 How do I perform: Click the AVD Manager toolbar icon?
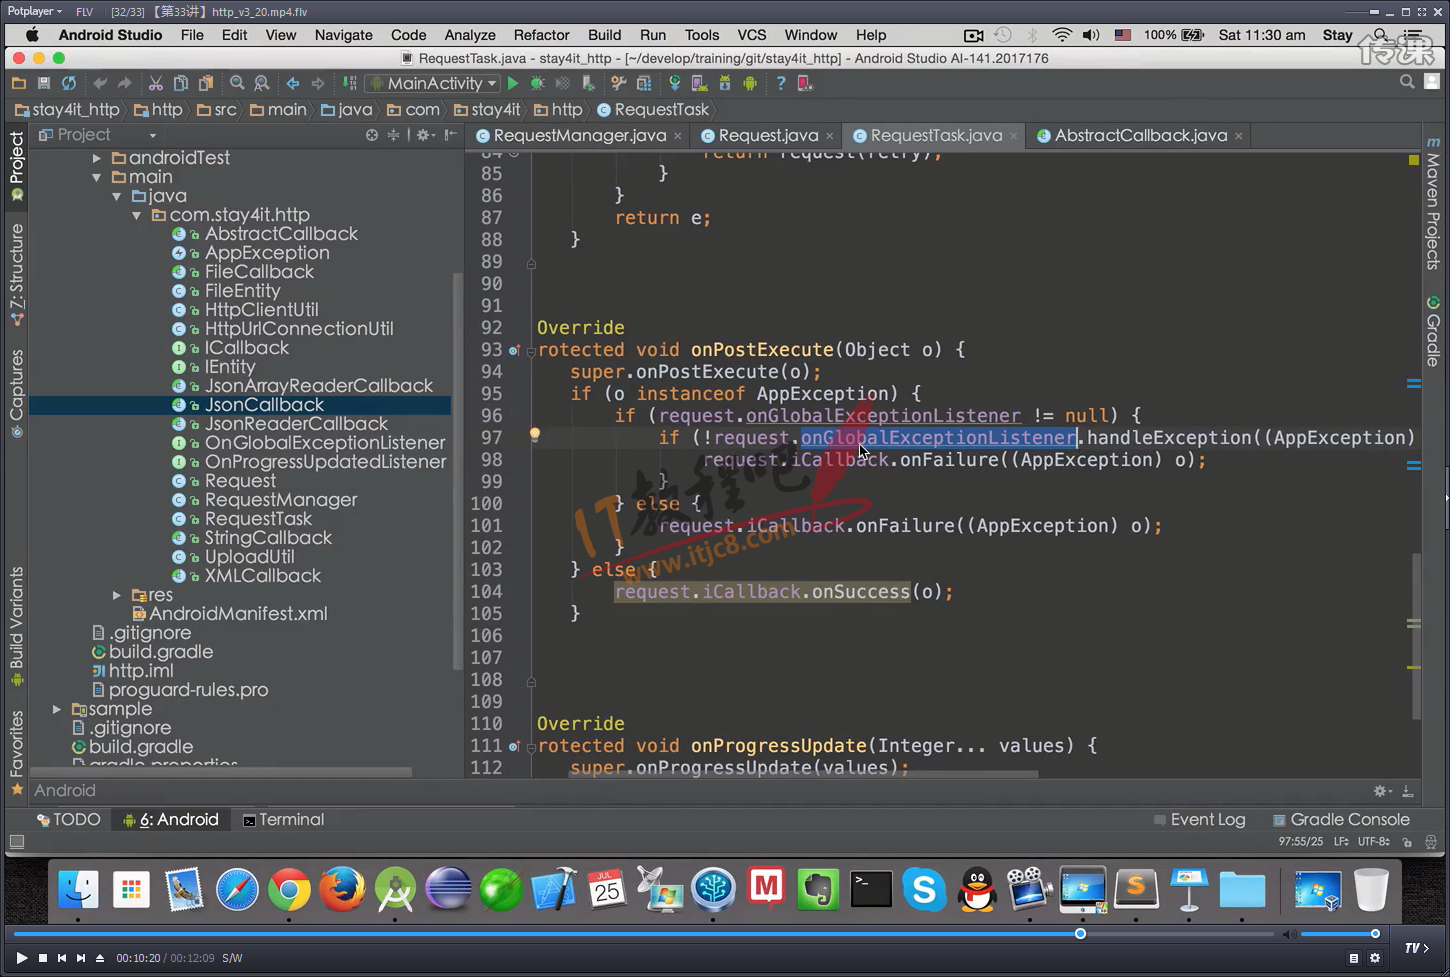(700, 84)
